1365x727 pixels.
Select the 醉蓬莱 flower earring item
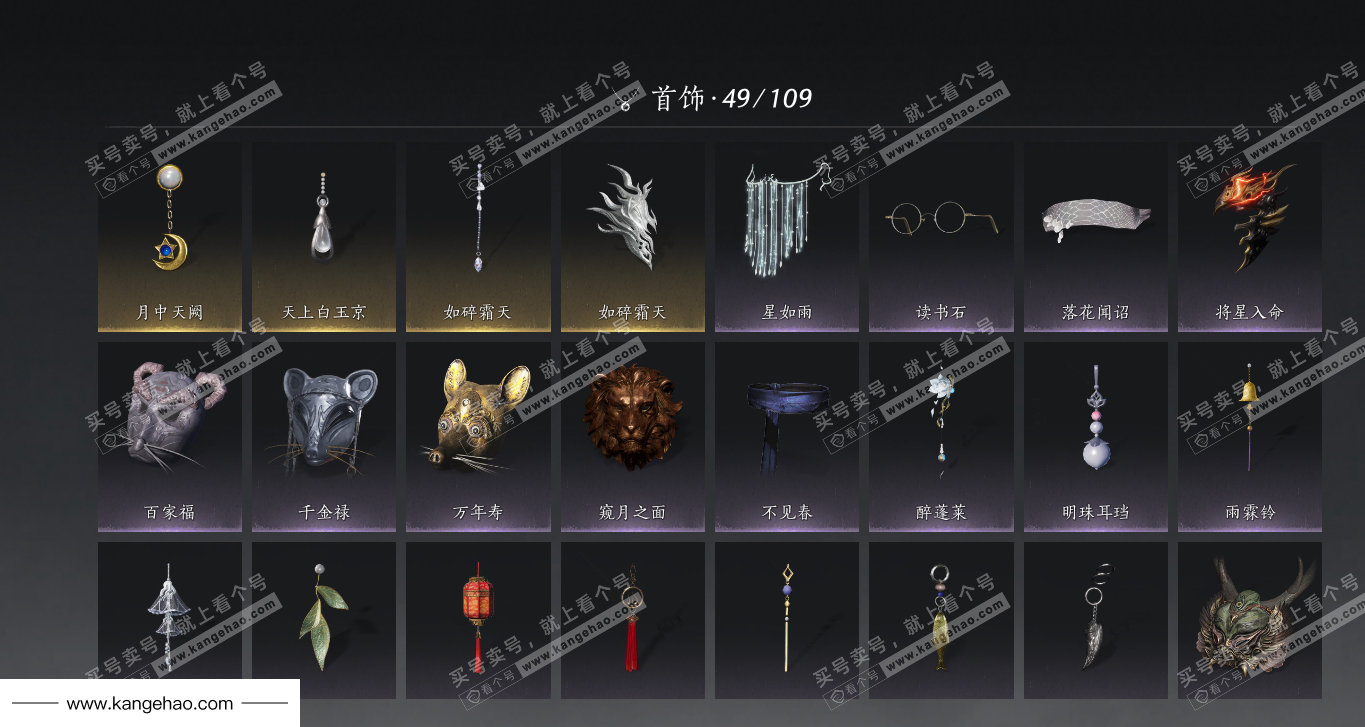pyautogui.click(x=941, y=437)
